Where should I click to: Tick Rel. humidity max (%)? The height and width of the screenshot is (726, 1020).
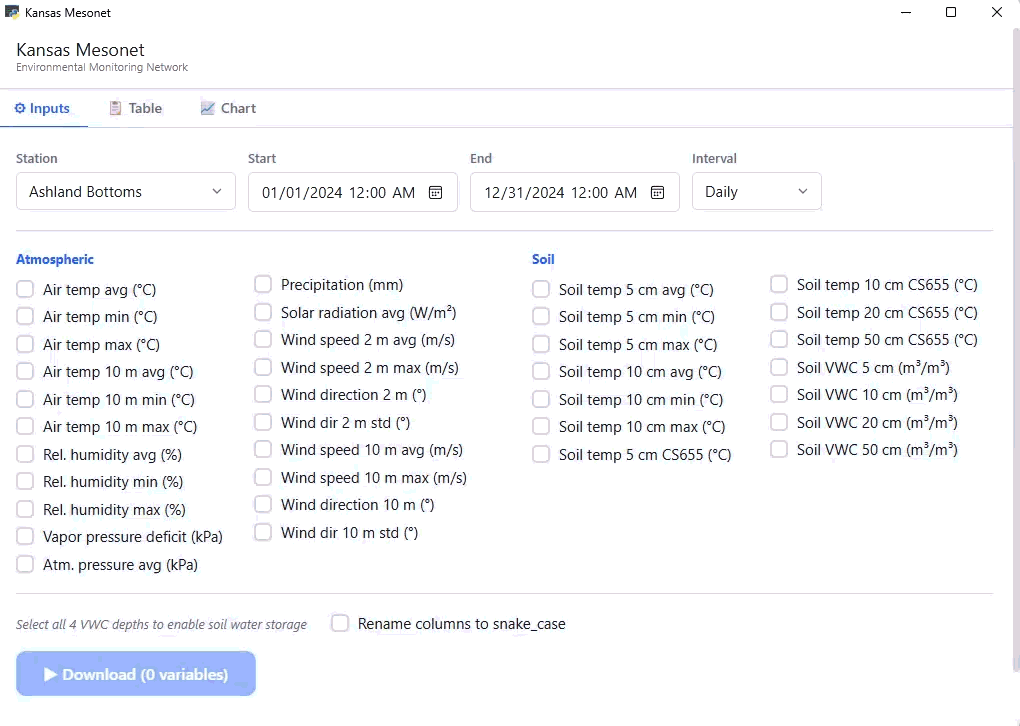point(25,509)
